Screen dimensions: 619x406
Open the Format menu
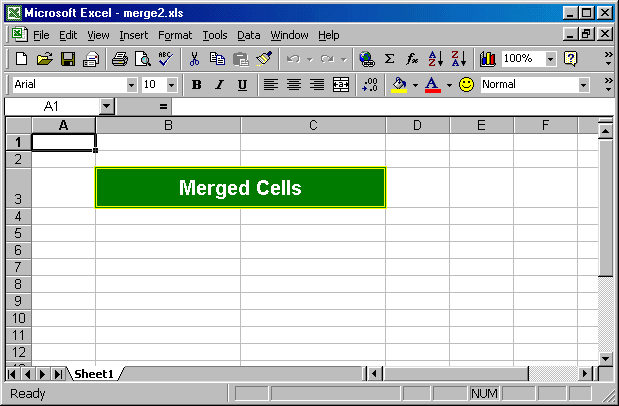pos(175,35)
